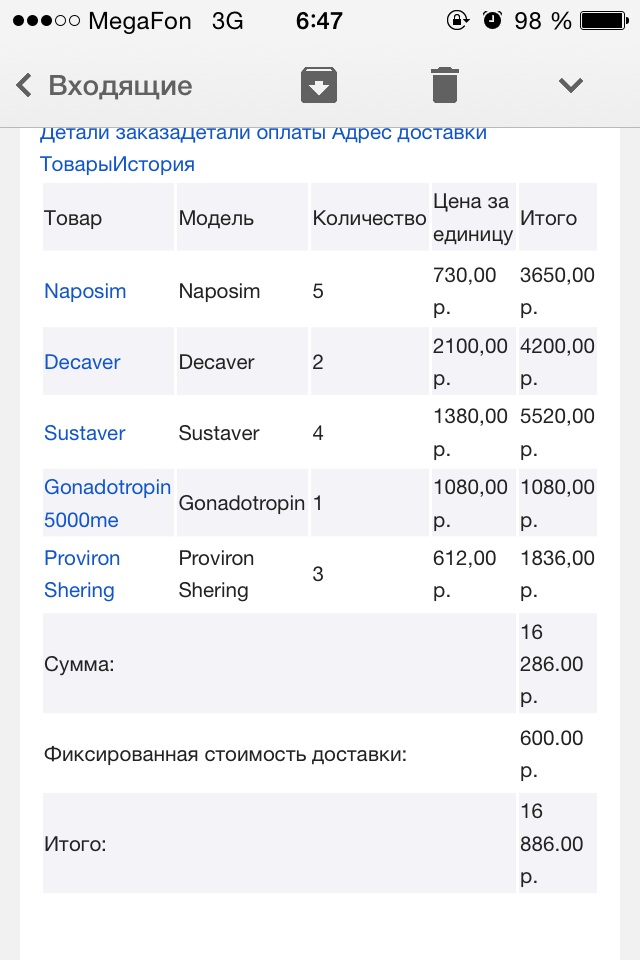
Task: Open the Decaver product link
Action: [x=82, y=362]
